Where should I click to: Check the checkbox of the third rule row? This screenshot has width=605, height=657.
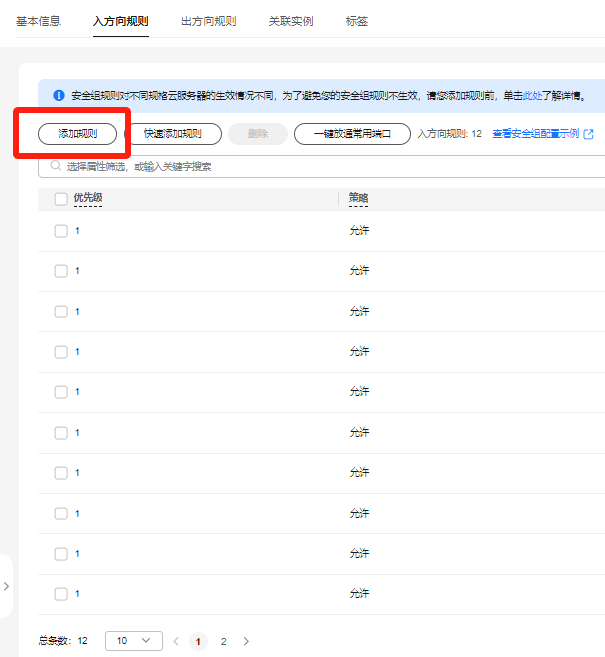click(x=61, y=311)
